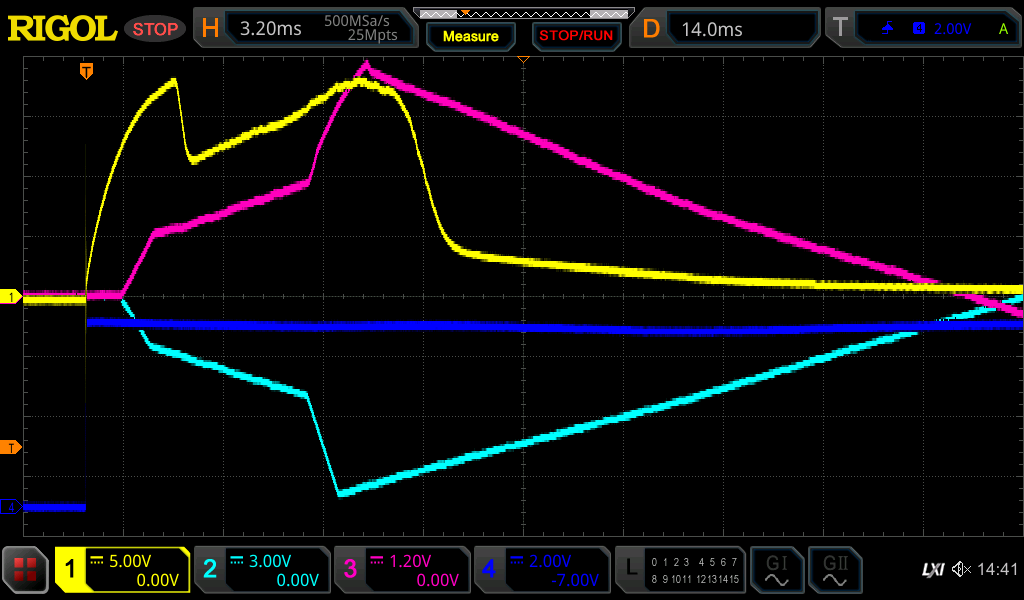This screenshot has height=600, width=1024.
Task: Toggle channel 4 blue 2.00V label
Action: (542, 570)
